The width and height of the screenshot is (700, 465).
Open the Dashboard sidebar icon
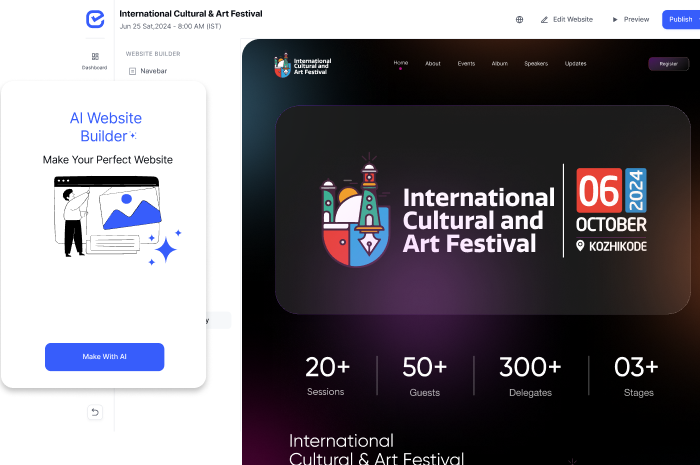coord(95,61)
